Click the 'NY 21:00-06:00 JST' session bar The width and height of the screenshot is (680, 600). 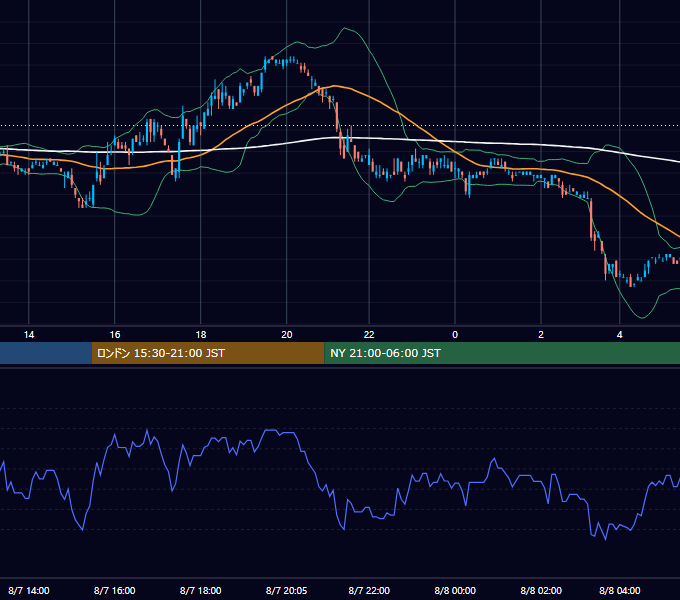[502, 353]
